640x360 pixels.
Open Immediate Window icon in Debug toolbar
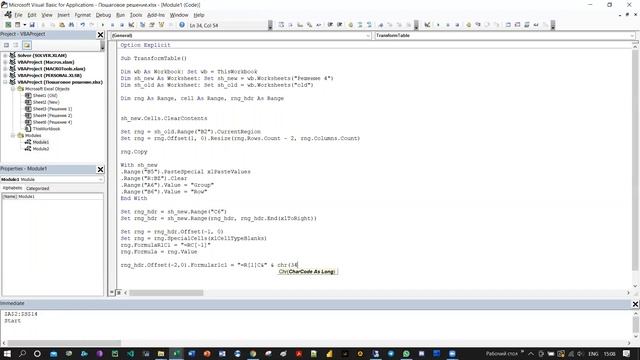coord(518,25)
